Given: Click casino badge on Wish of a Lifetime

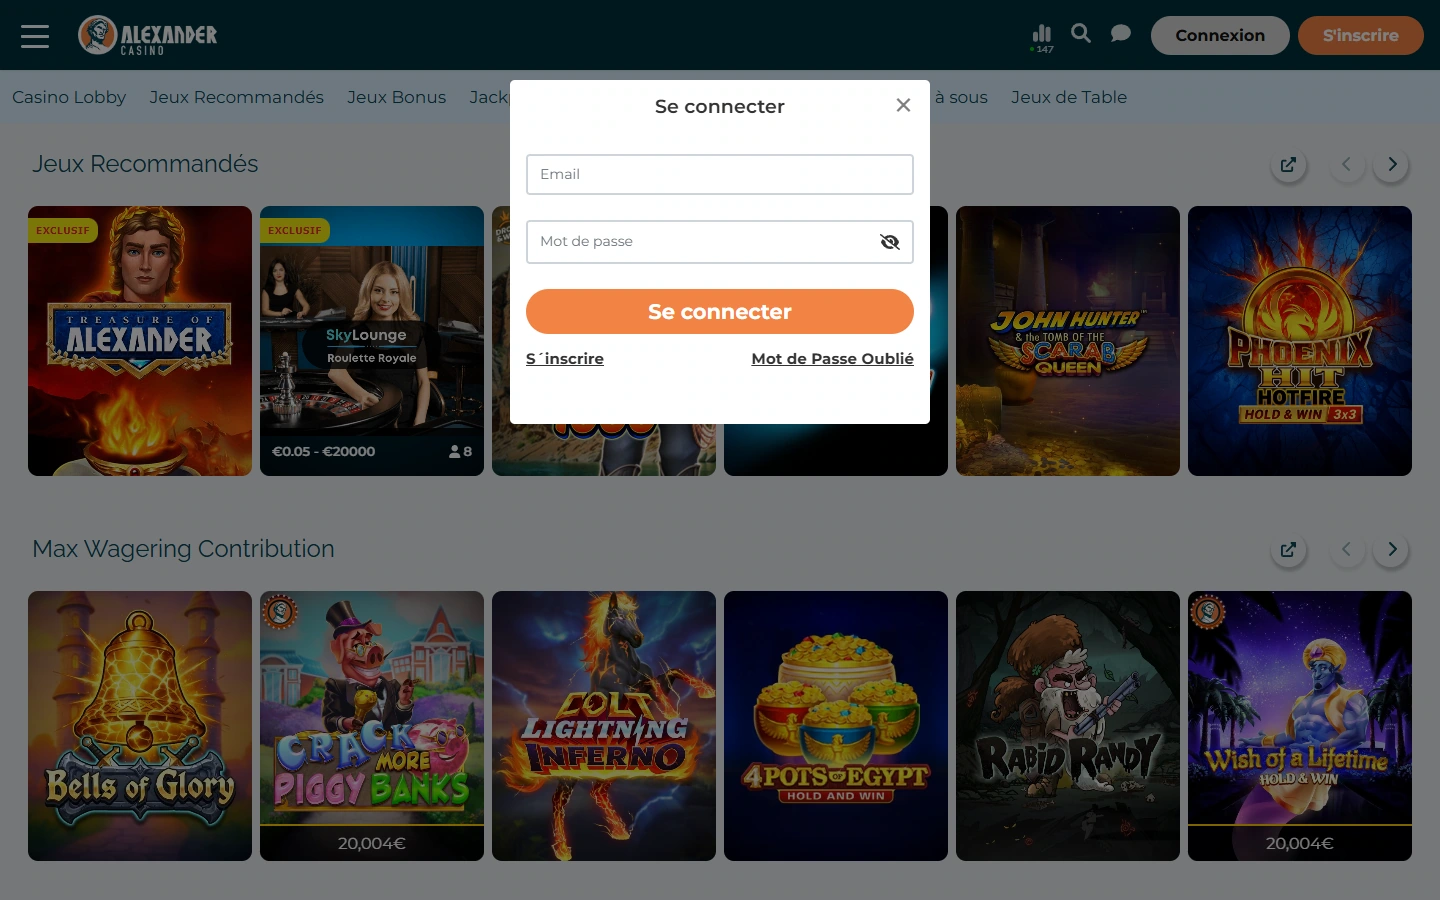Looking at the screenshot, I should pos(1208,611).
